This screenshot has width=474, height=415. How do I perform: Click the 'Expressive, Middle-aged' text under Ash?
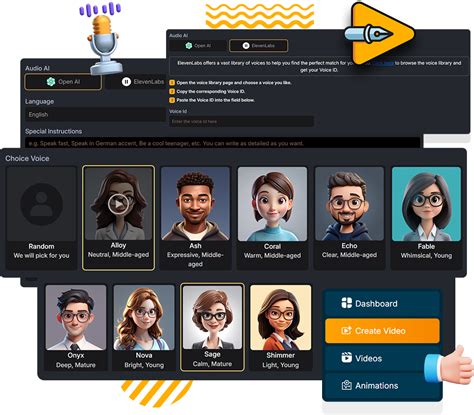coord(195,259)
